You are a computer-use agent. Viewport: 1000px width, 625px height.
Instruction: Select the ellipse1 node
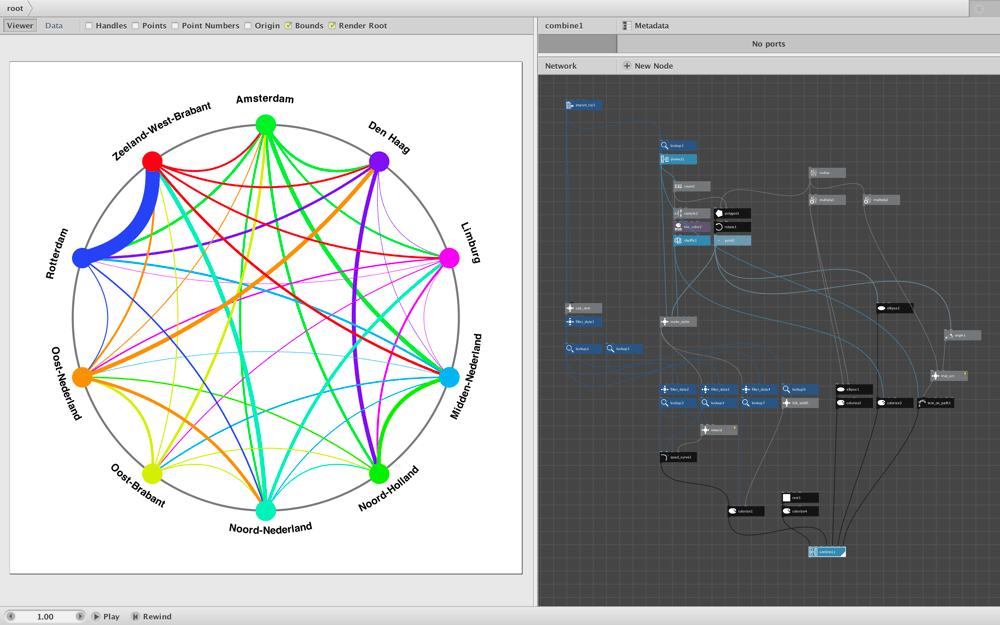tap(854, 389)
